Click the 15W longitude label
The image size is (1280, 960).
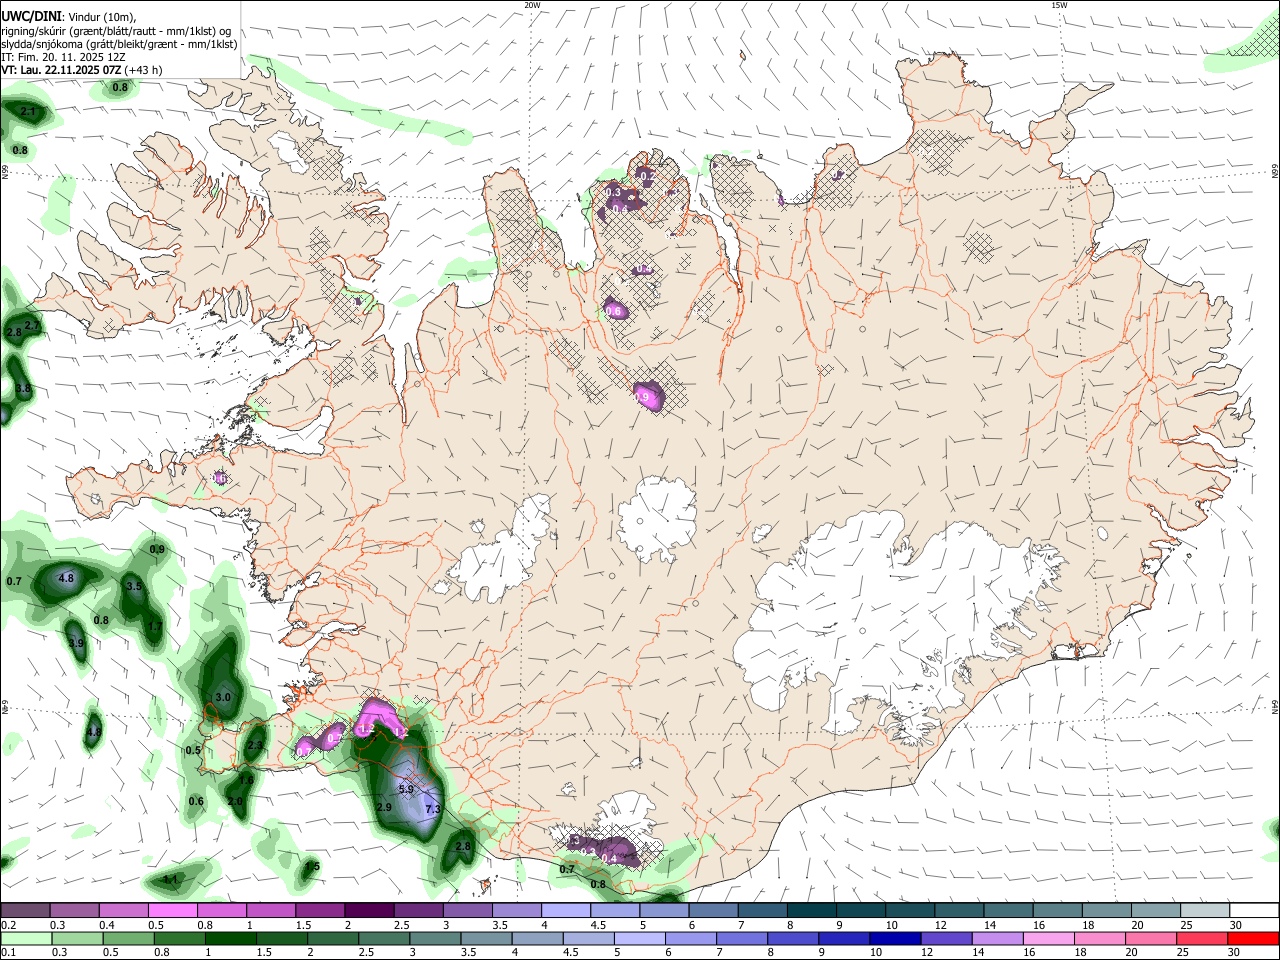[x=1059, y=5]
